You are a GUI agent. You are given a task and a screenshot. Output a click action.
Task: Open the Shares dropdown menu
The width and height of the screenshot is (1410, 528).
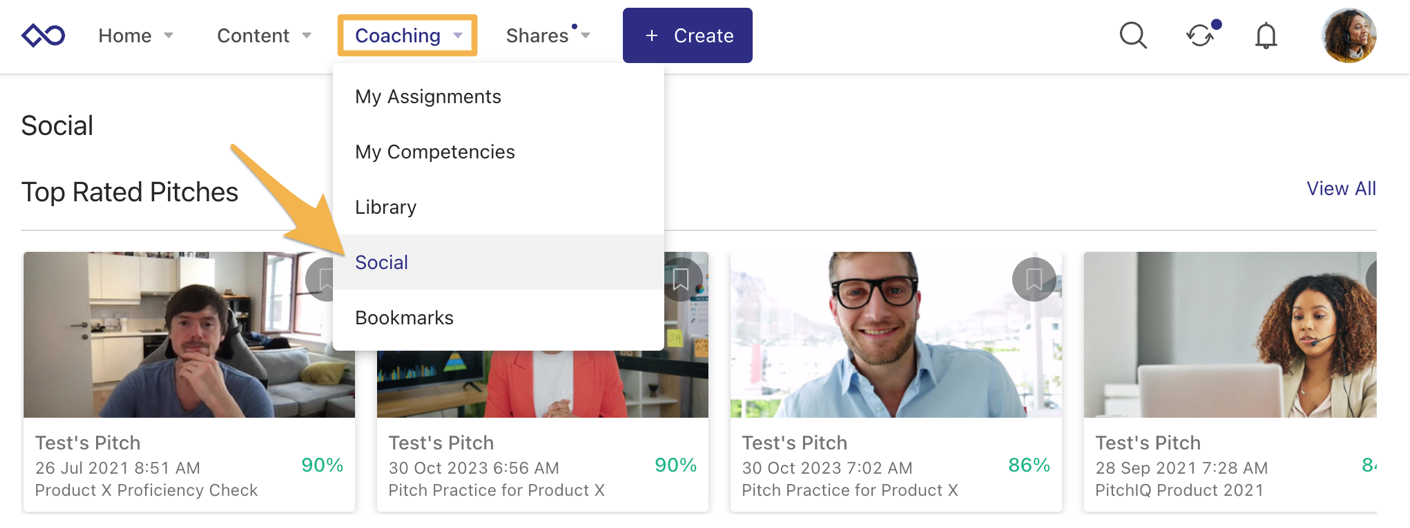pos(547,36)
